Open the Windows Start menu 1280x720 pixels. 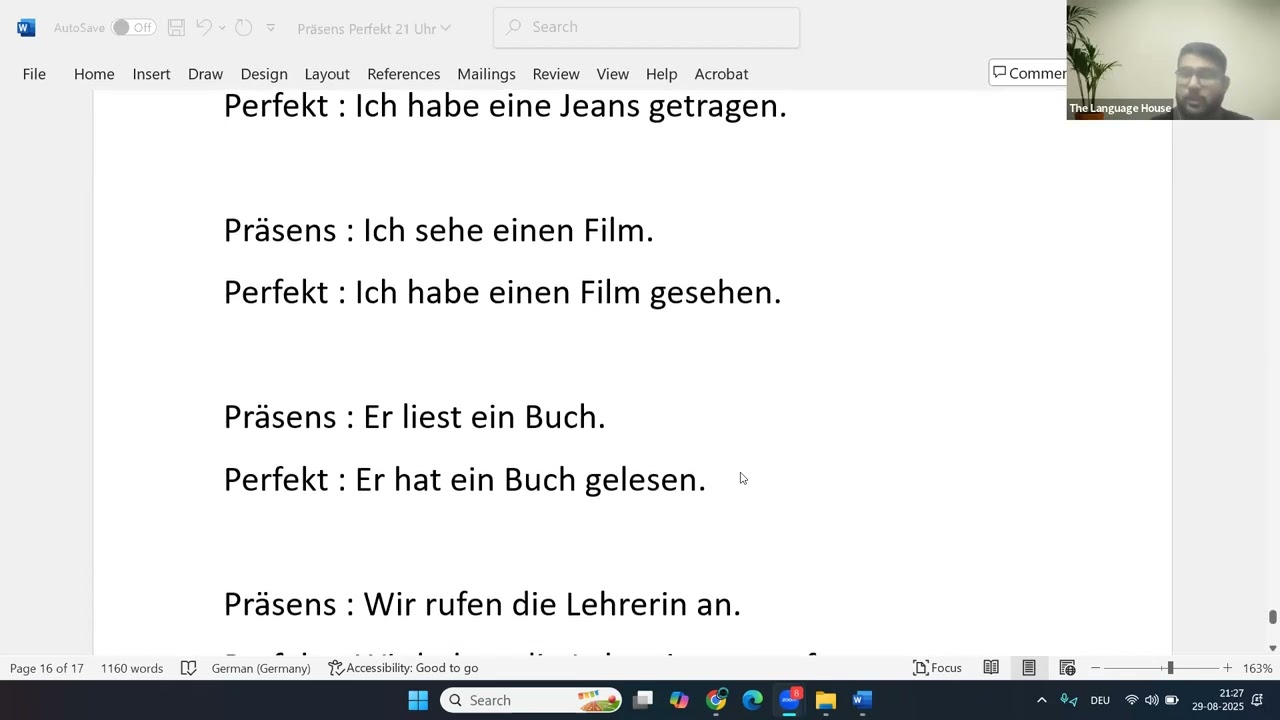[x=418, y=700]
